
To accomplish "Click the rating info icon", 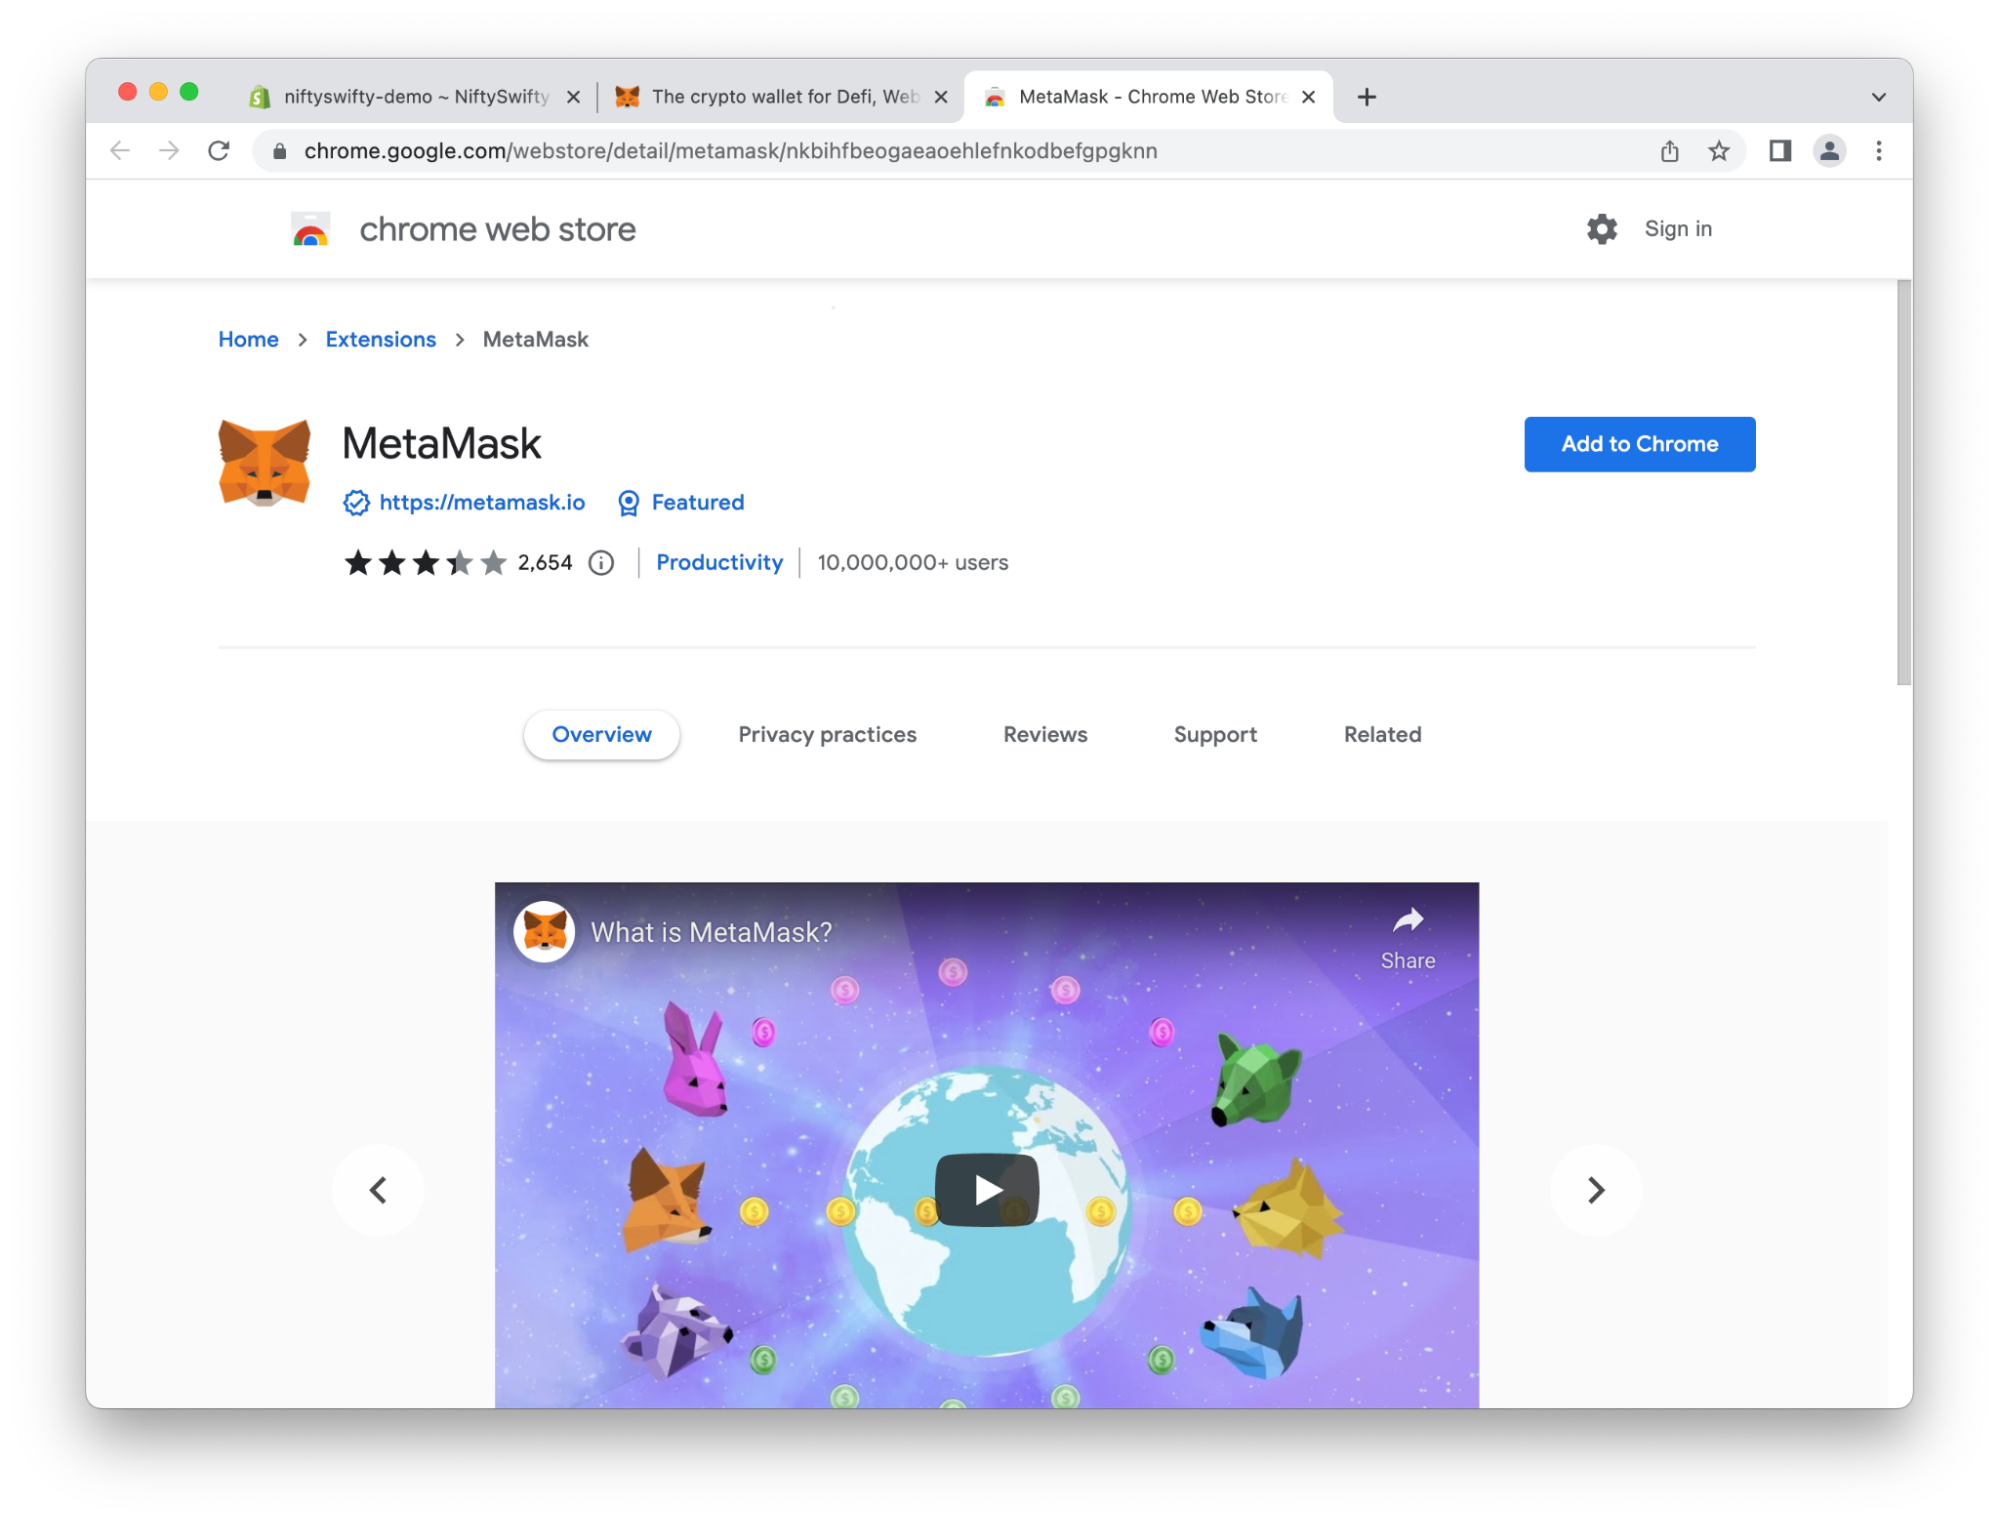I will click(601, 563).
